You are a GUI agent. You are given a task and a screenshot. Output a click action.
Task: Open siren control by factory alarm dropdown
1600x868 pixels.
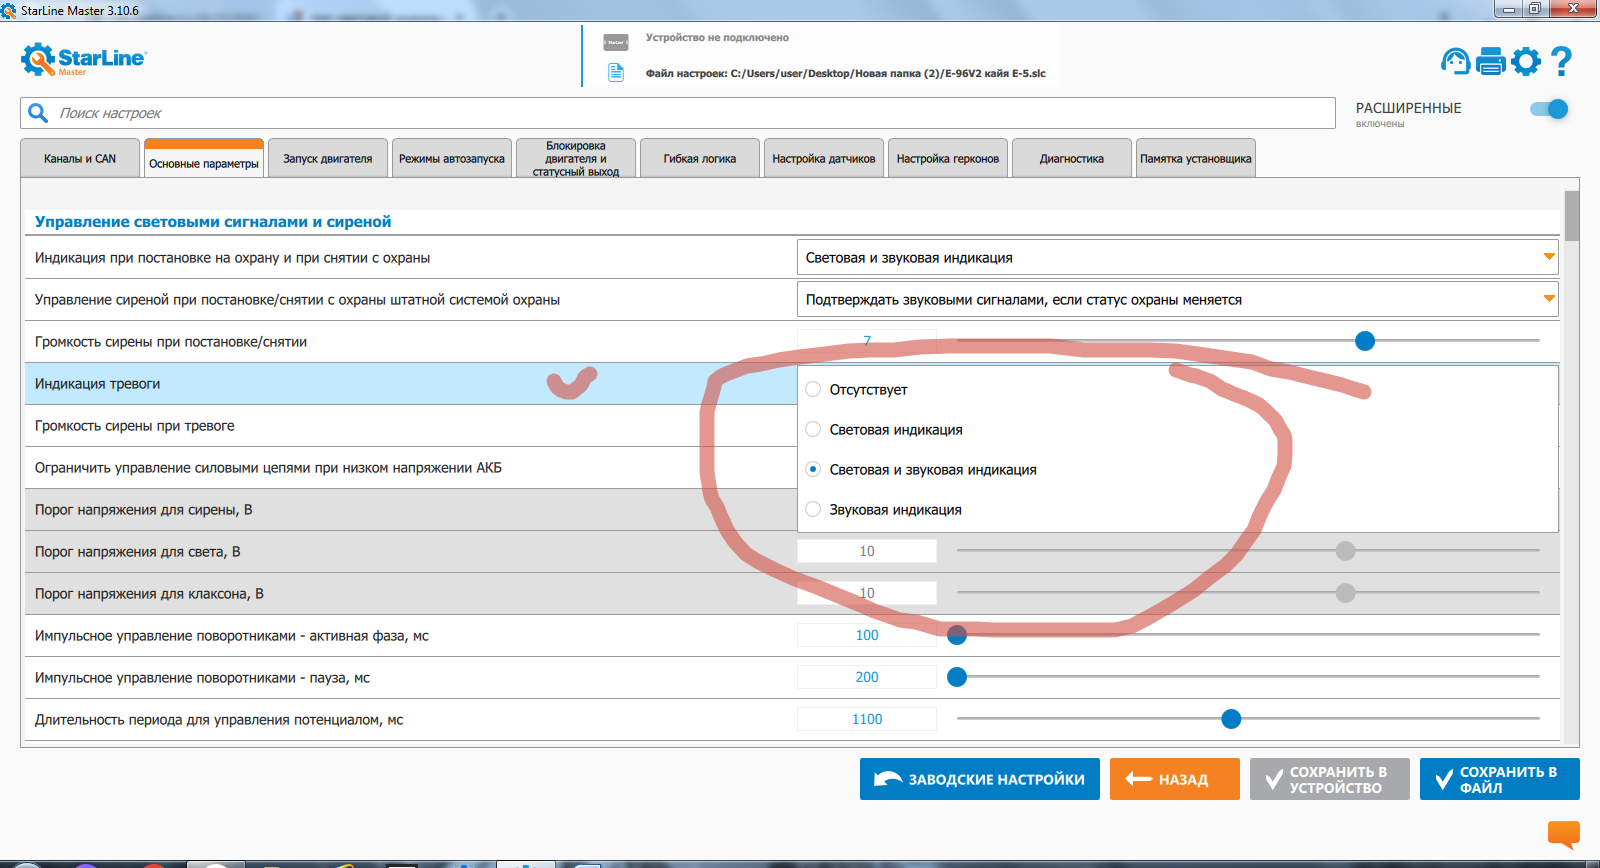(x=1176, y=299)
